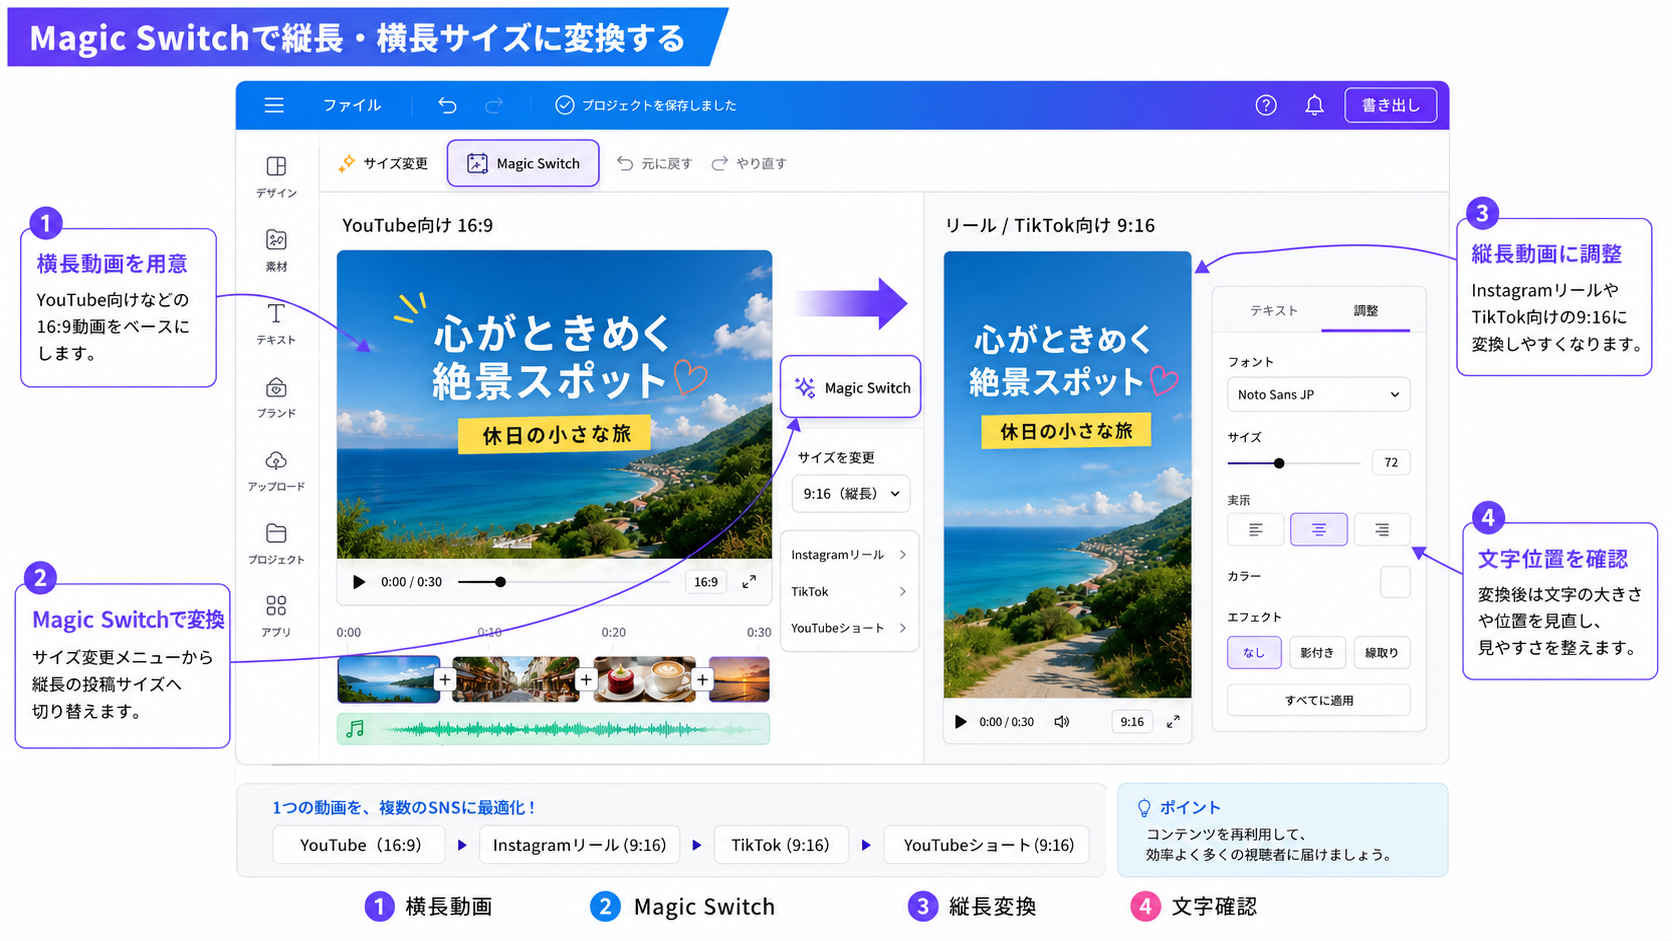
Task: Open the hamburger menu in top bar
Action: 274,105
